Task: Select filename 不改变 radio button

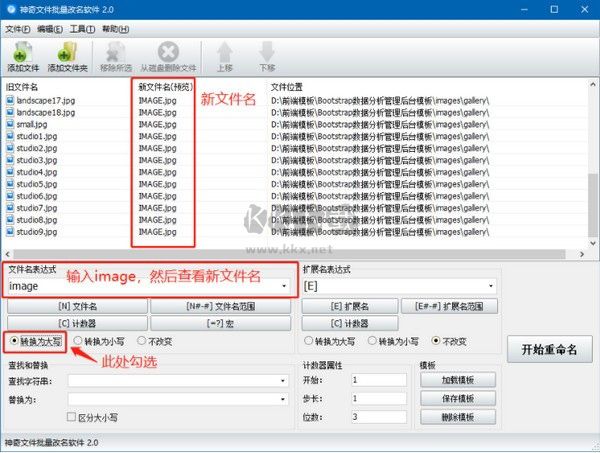Action: click(x=142, y=341)
